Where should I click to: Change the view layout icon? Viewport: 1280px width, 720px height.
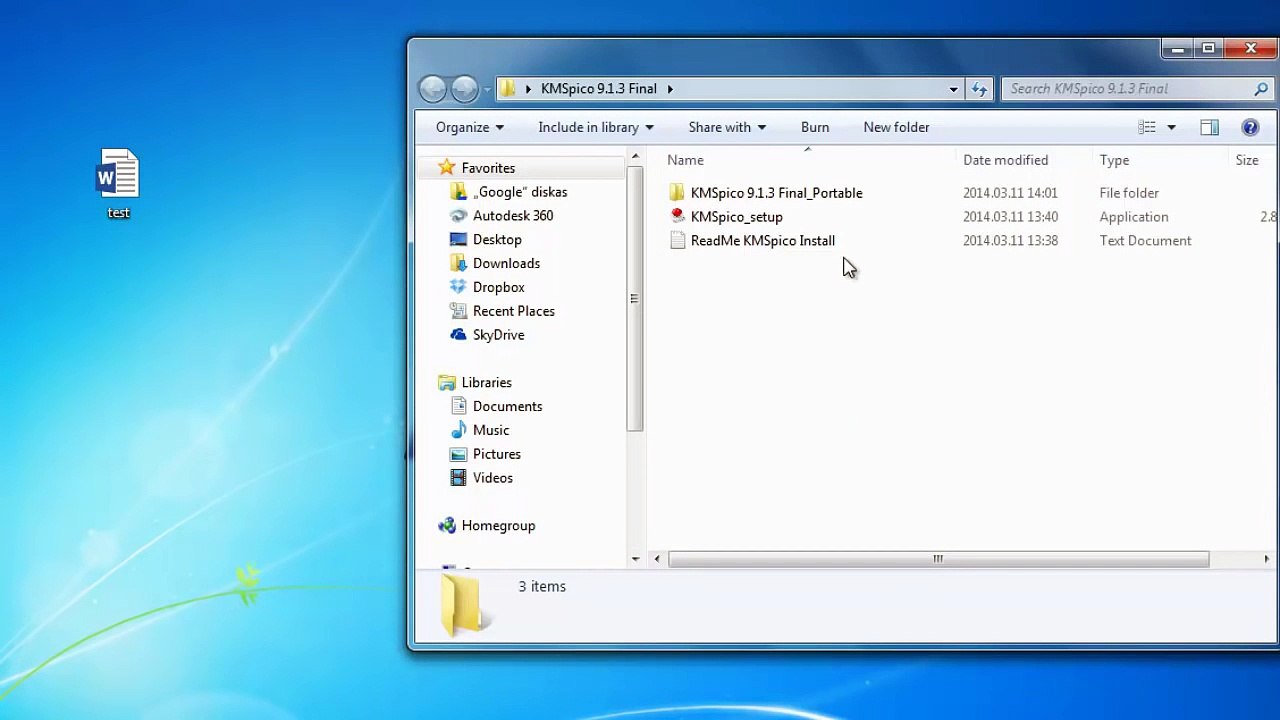pyautogui.click(x=1147, y=127)
